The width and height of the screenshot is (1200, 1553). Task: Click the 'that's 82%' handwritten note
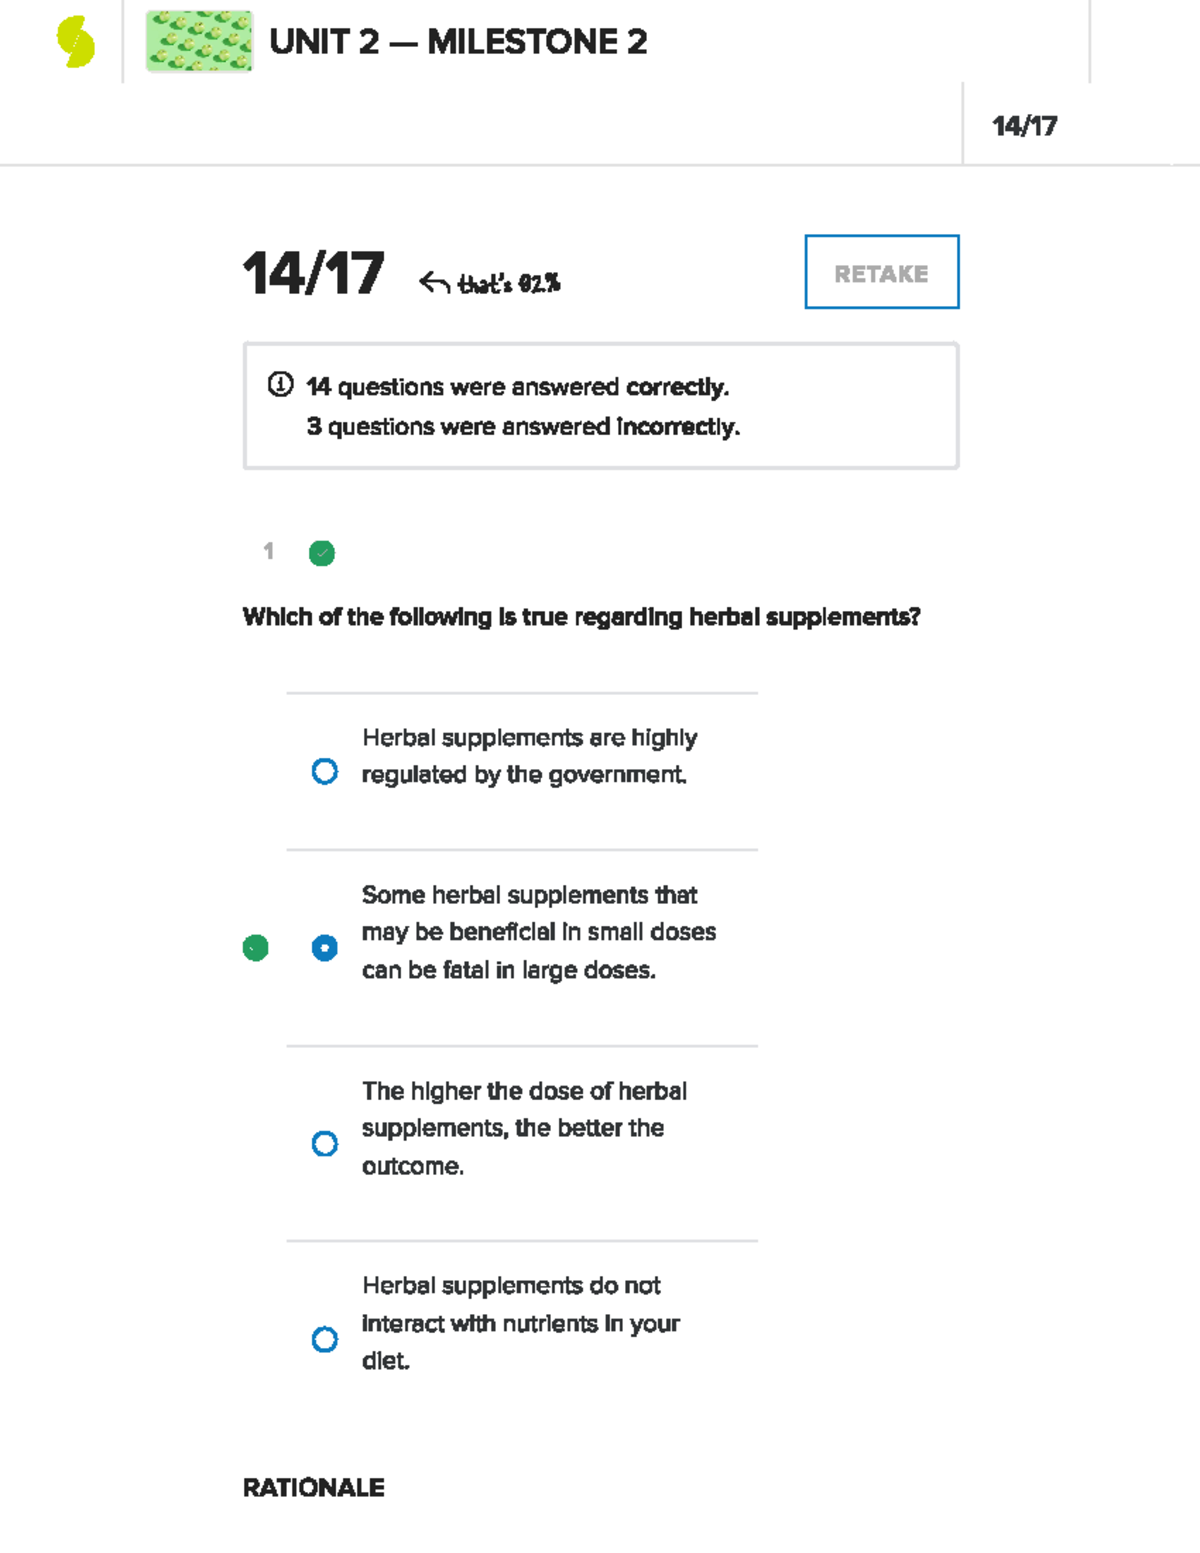pos(509,285)
